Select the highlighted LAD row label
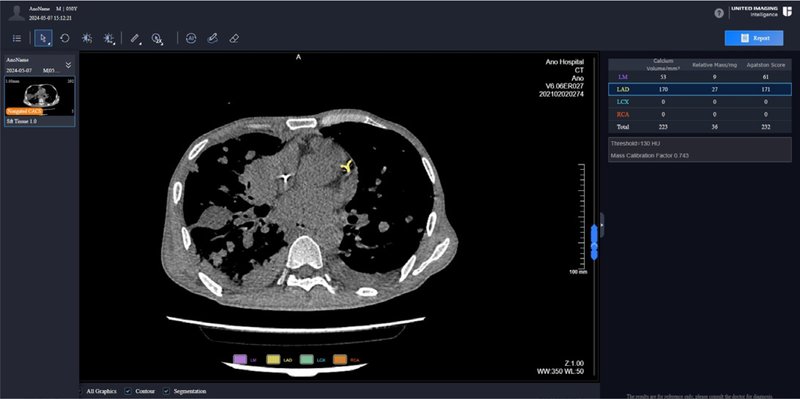The width and height of the screenshot is (800, 399). pos(623,89)
